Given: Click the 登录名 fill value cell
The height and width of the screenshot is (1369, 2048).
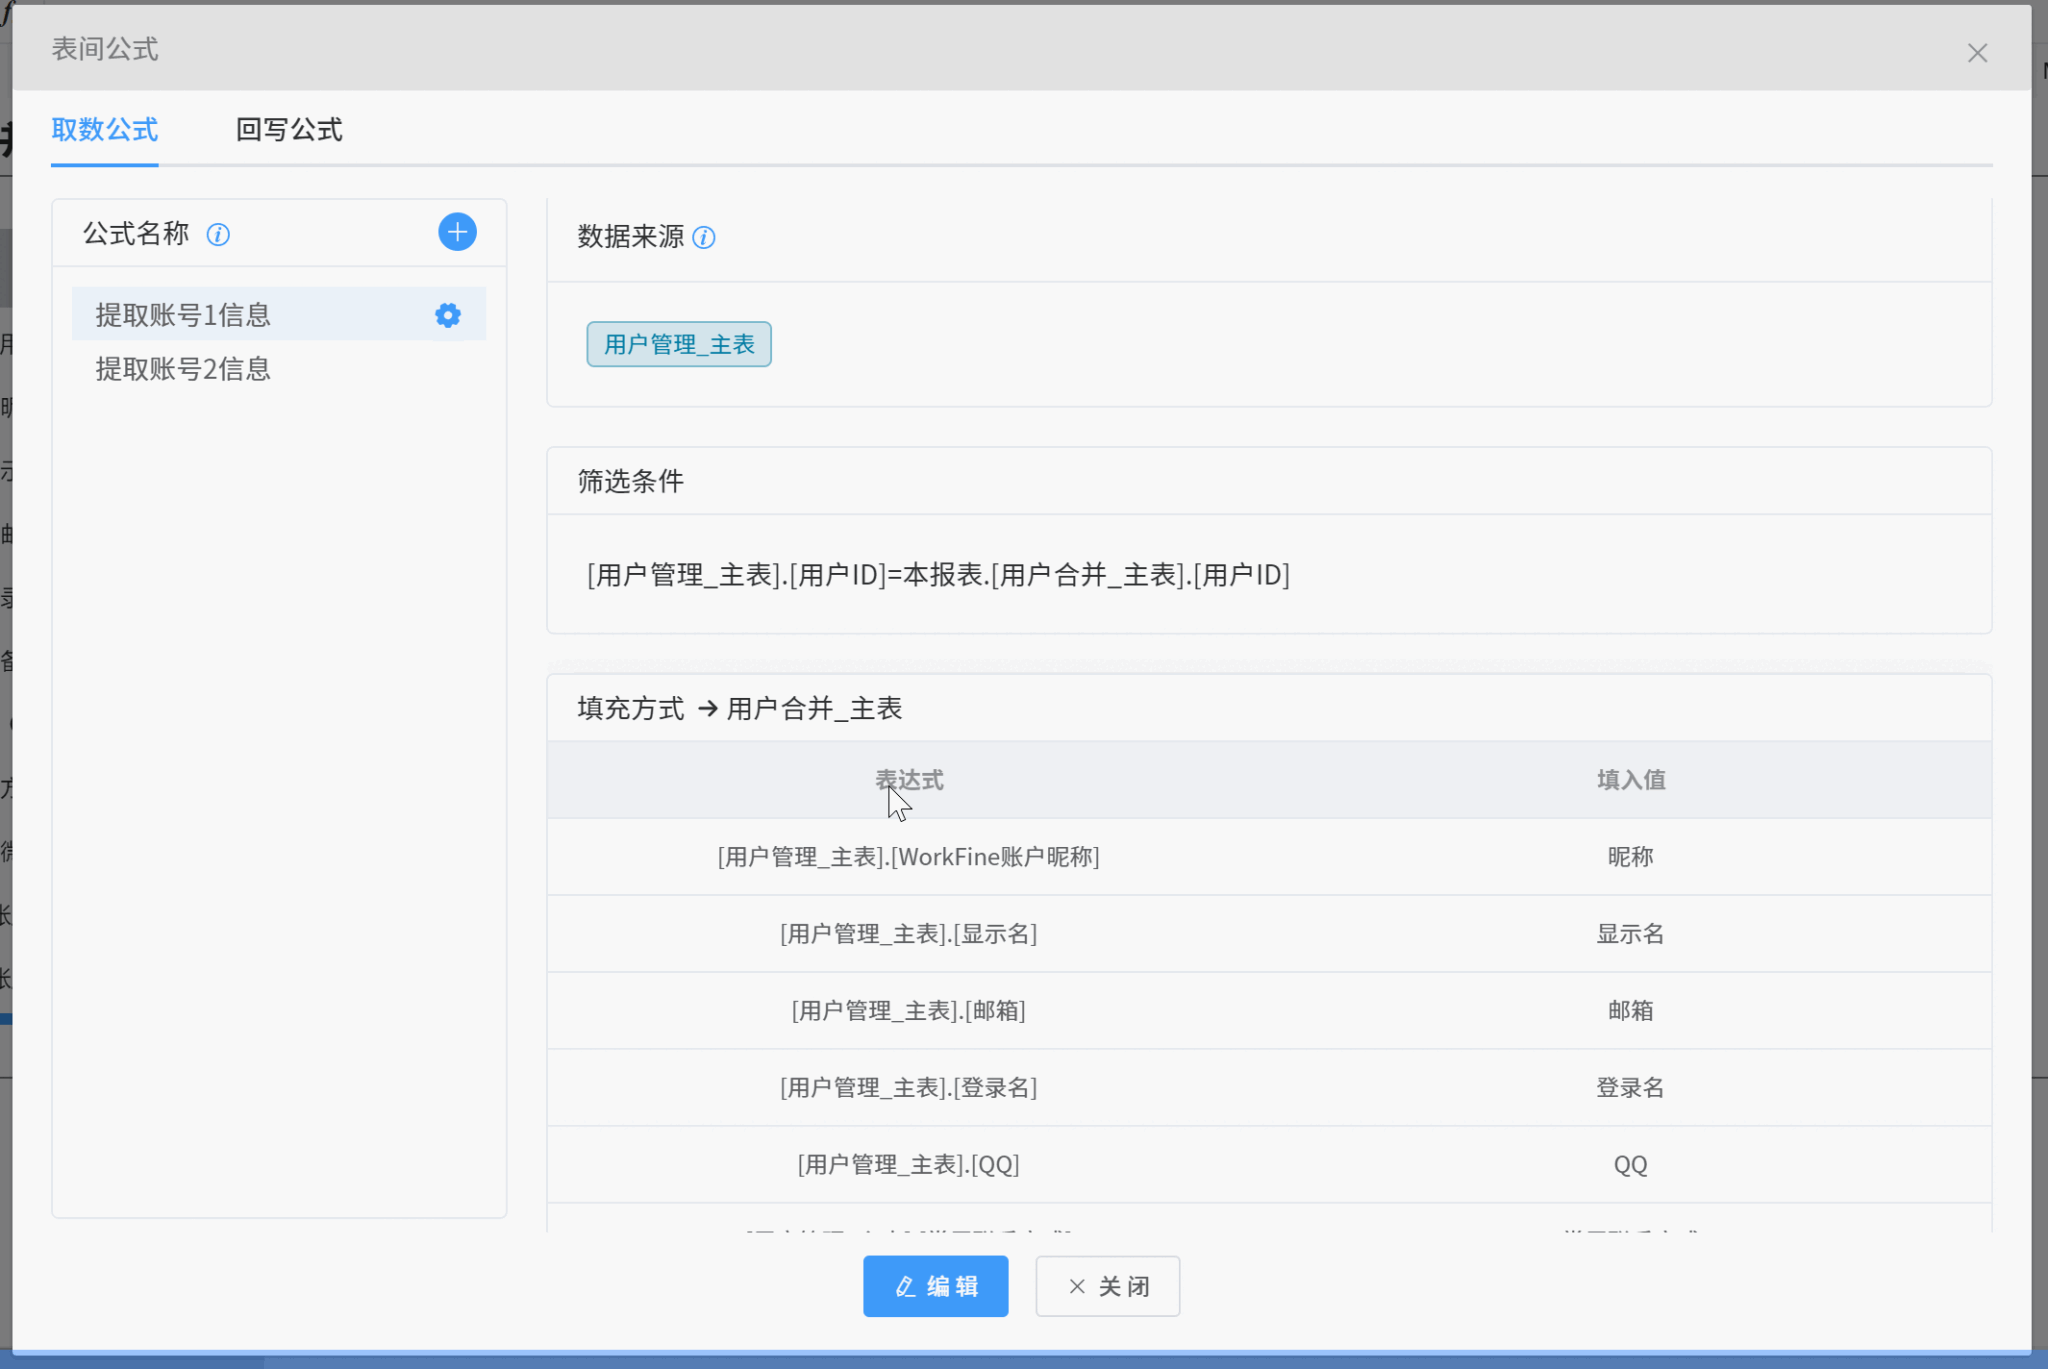Looking at the screenshot, I should click(1631, 1088).
